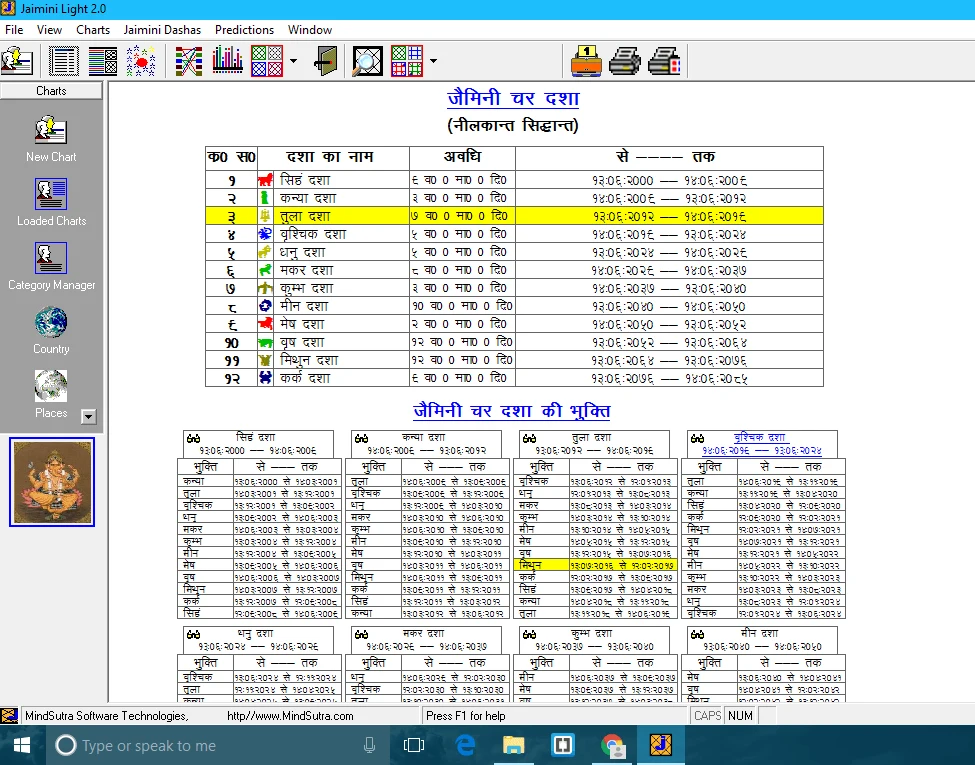Screen dimensions: 975x765
Task: Click the four crossed charts toolbar icon
Action: pyautogui.click(x=267, y=61)
